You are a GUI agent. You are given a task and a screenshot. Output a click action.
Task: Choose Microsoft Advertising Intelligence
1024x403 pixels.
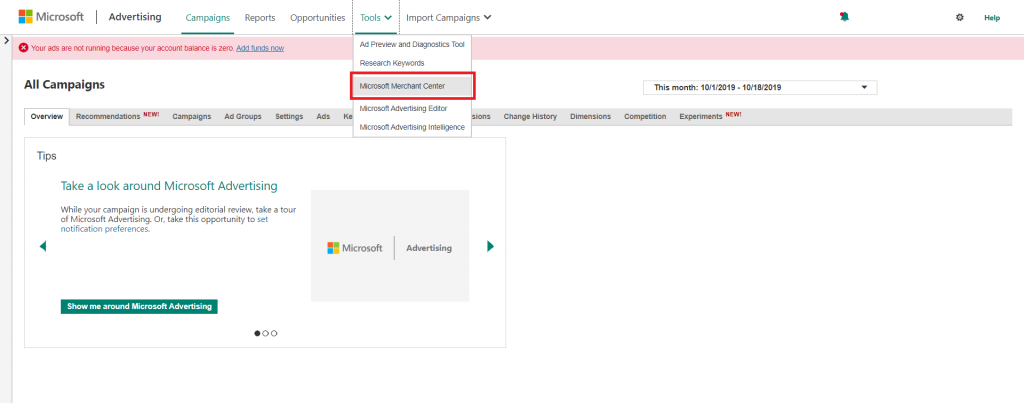pos(412,127)
